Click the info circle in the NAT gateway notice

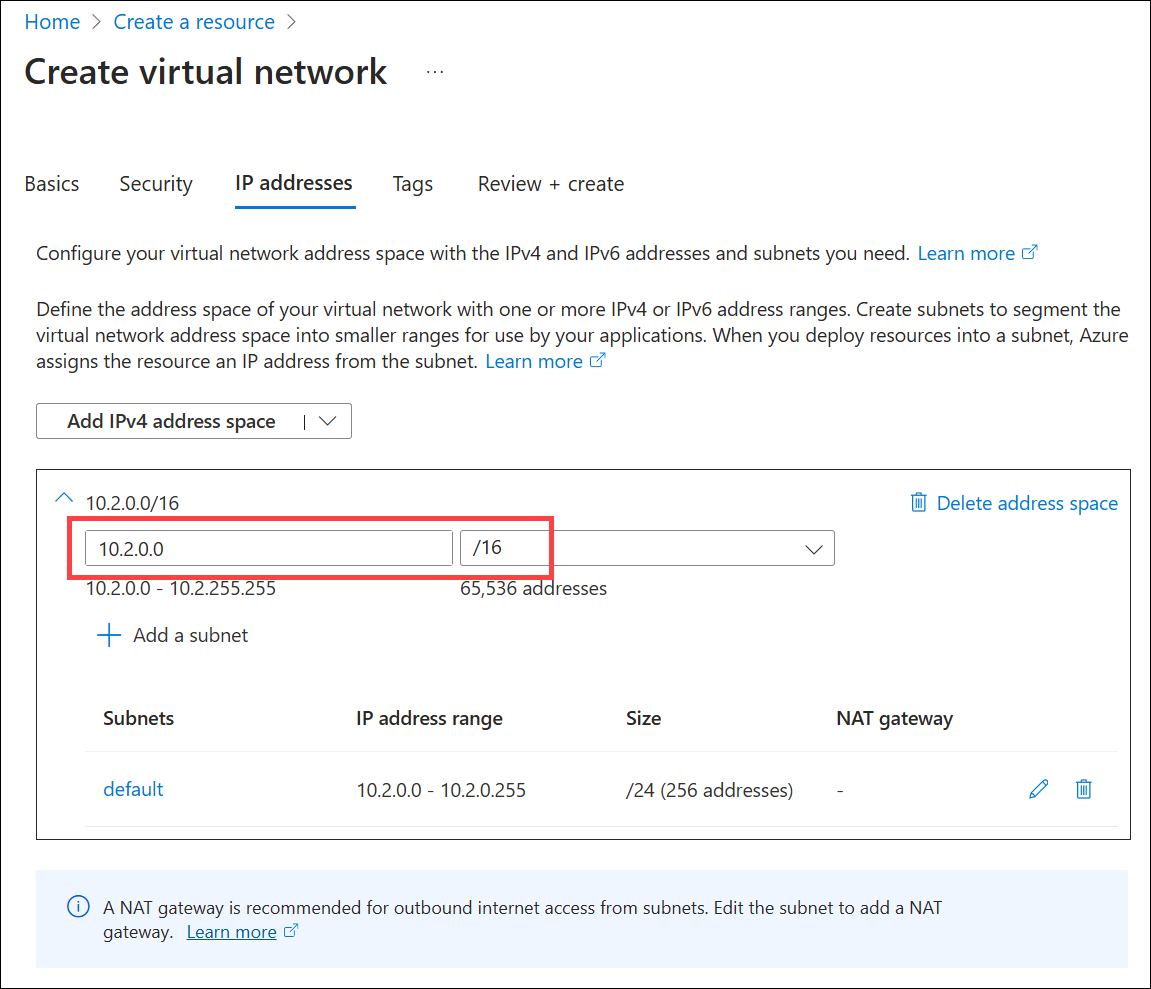tap(78, 906)
